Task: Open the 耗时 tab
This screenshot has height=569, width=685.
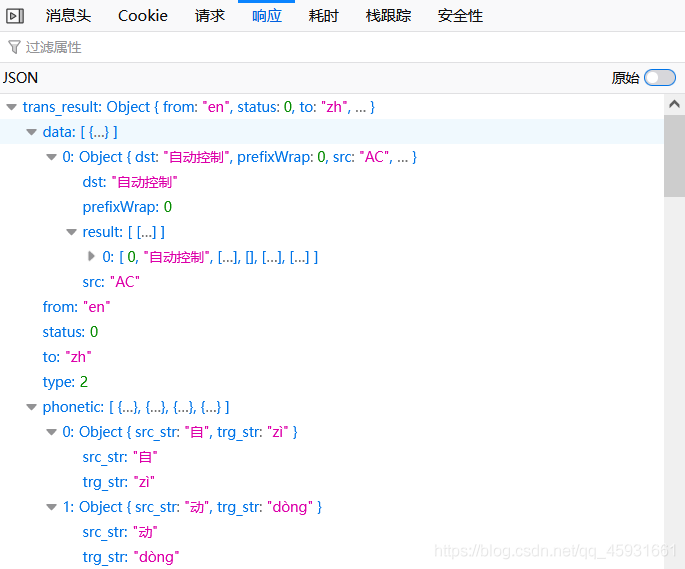Action: tap(323, 16)
